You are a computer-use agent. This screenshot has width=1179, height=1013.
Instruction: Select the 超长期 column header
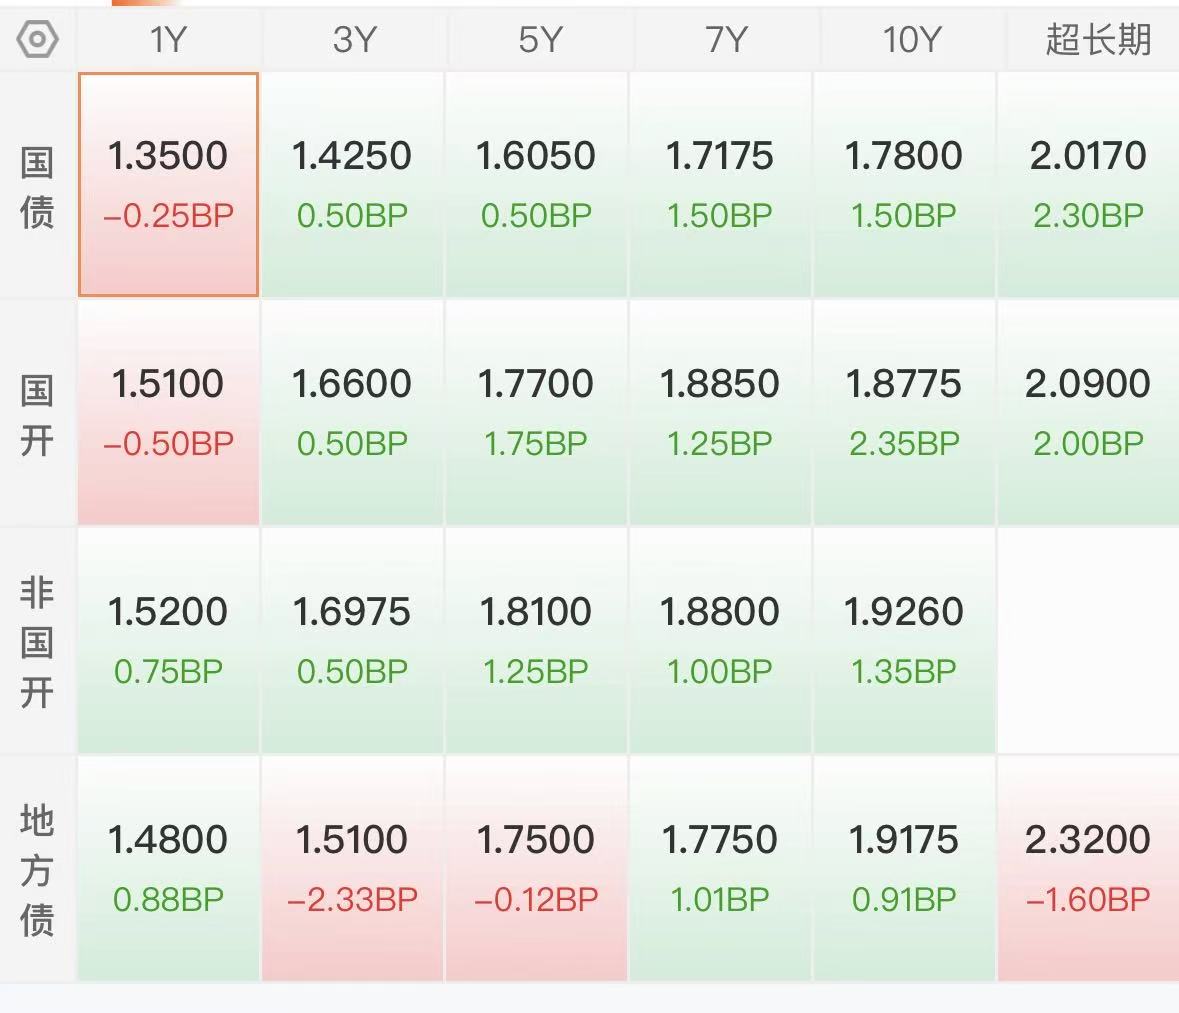[x=1098, y=39]
